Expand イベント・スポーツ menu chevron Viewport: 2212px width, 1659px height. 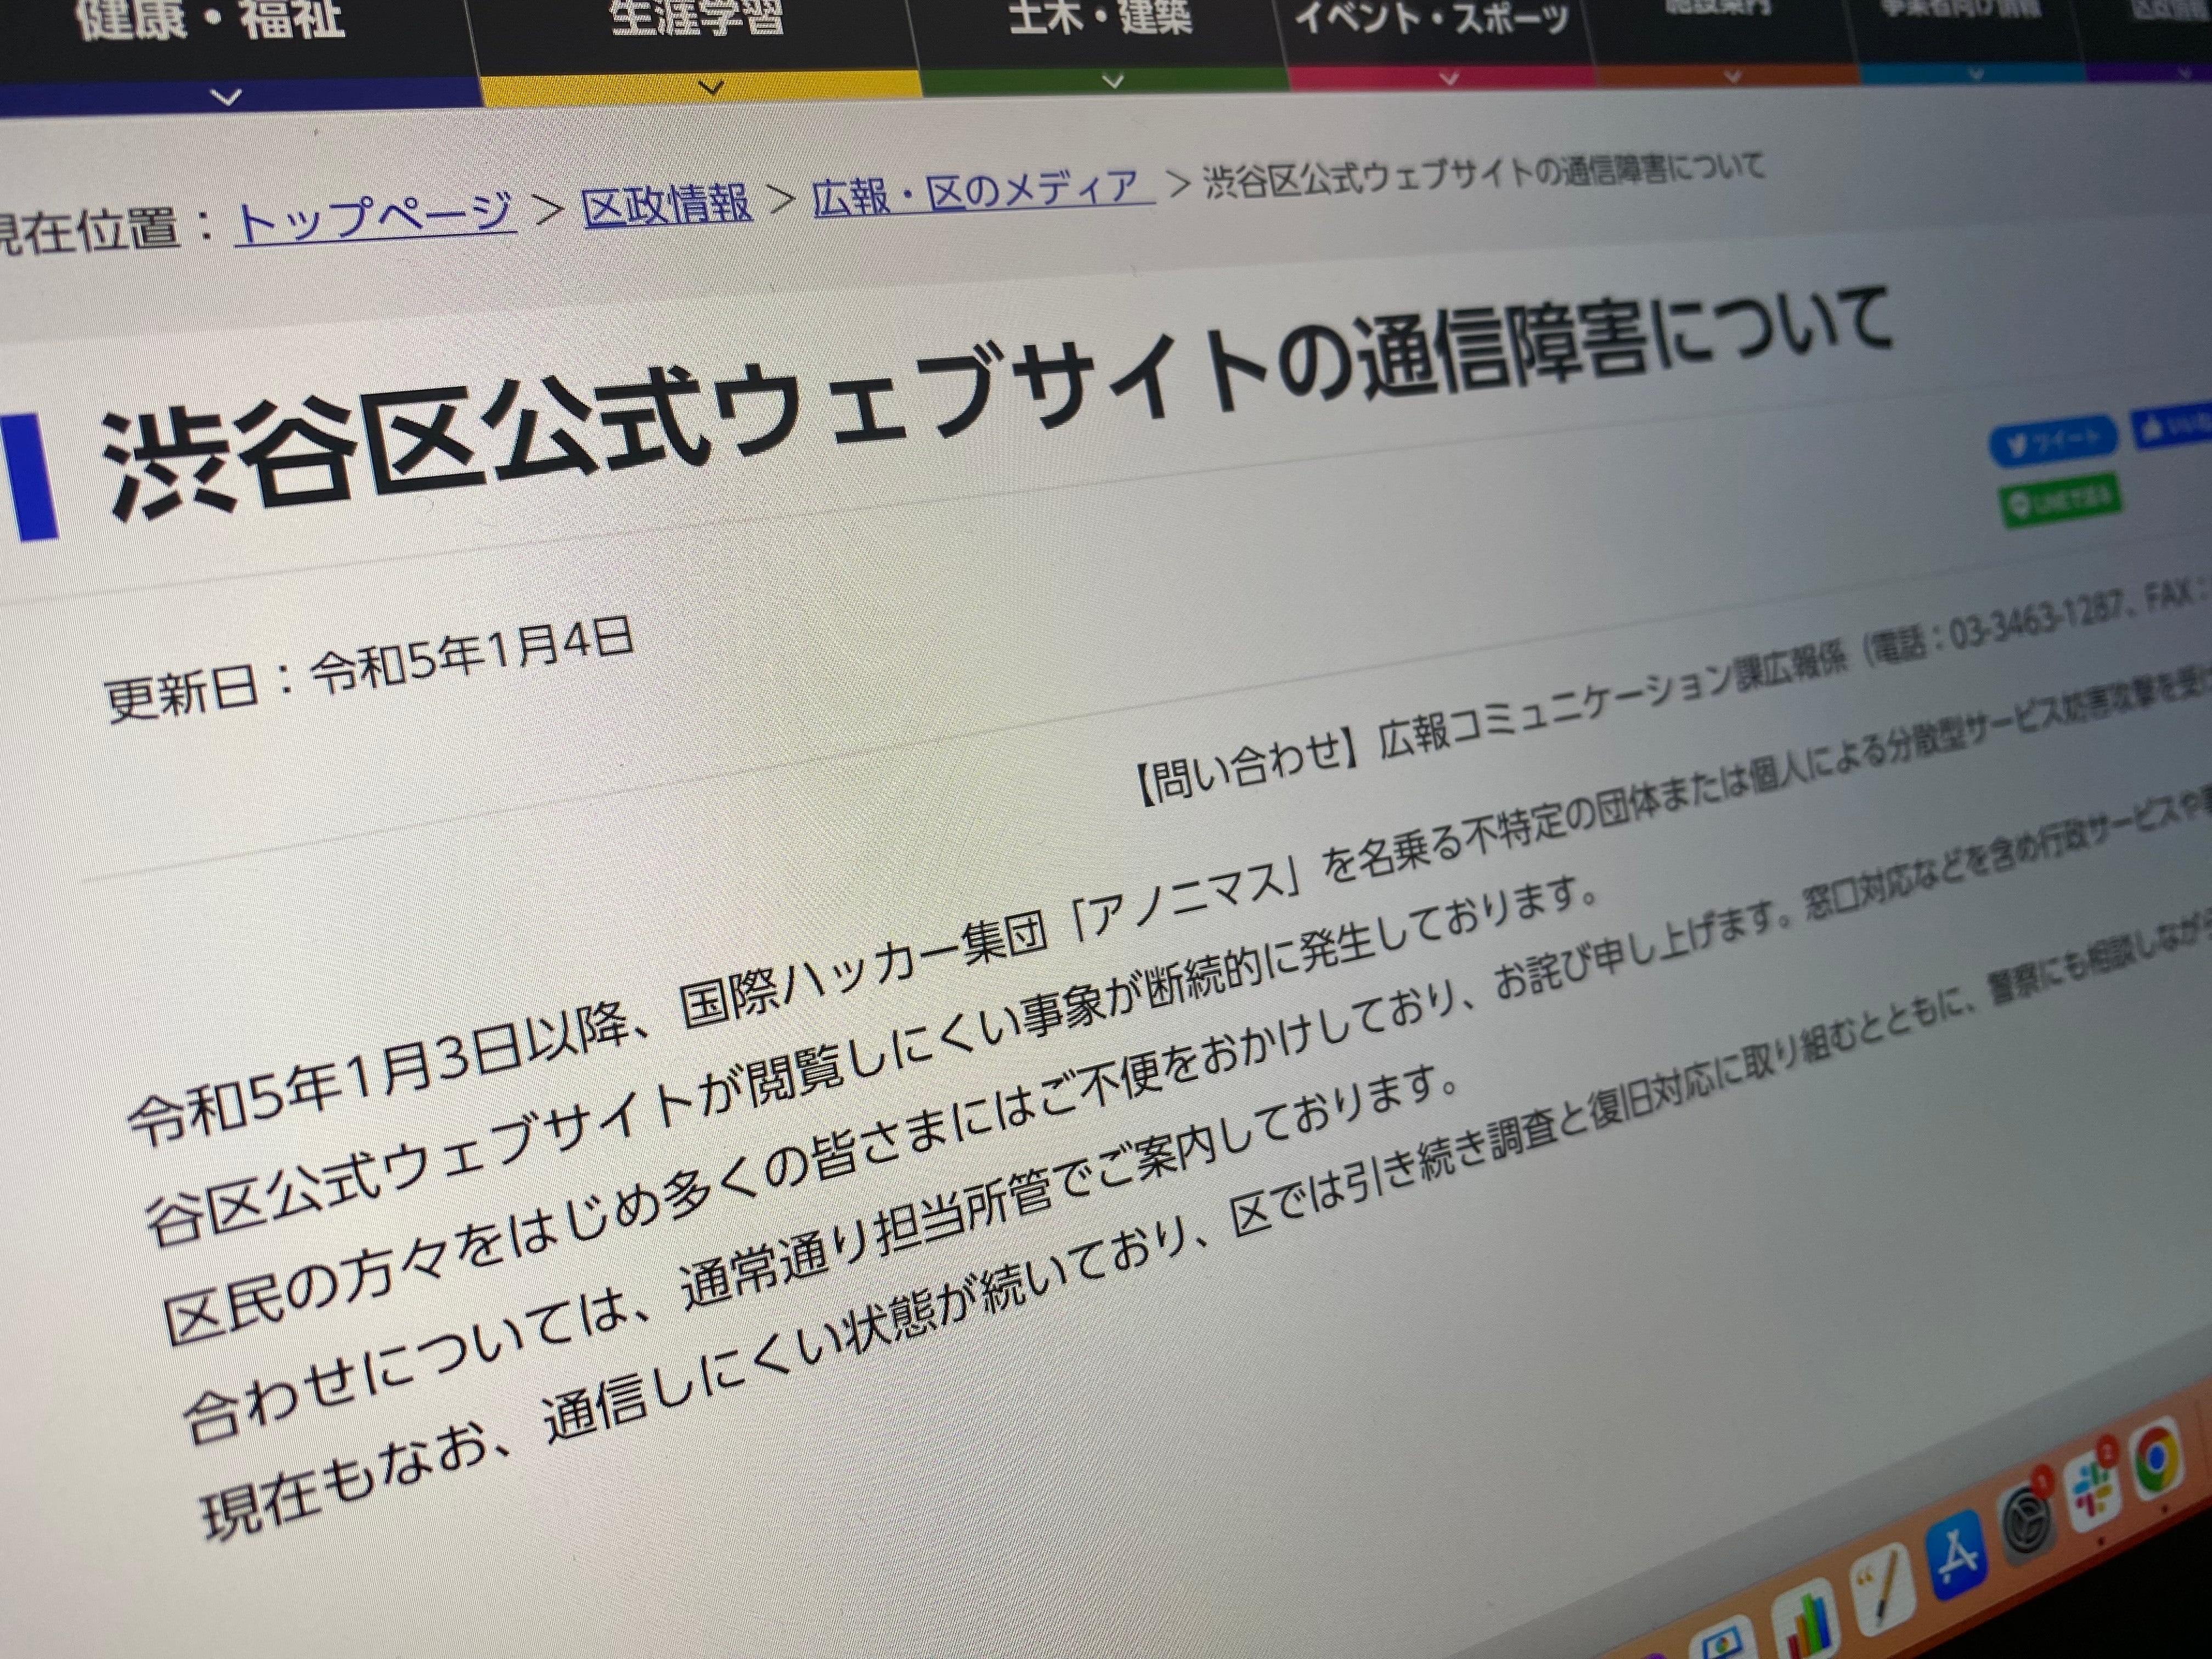1448,78
